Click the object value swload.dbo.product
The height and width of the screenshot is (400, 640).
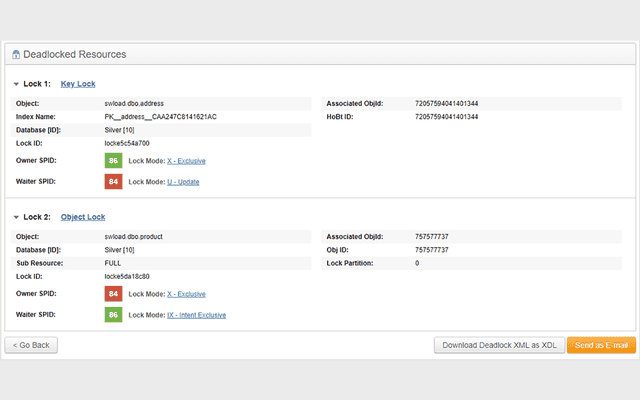coord(133,237)
